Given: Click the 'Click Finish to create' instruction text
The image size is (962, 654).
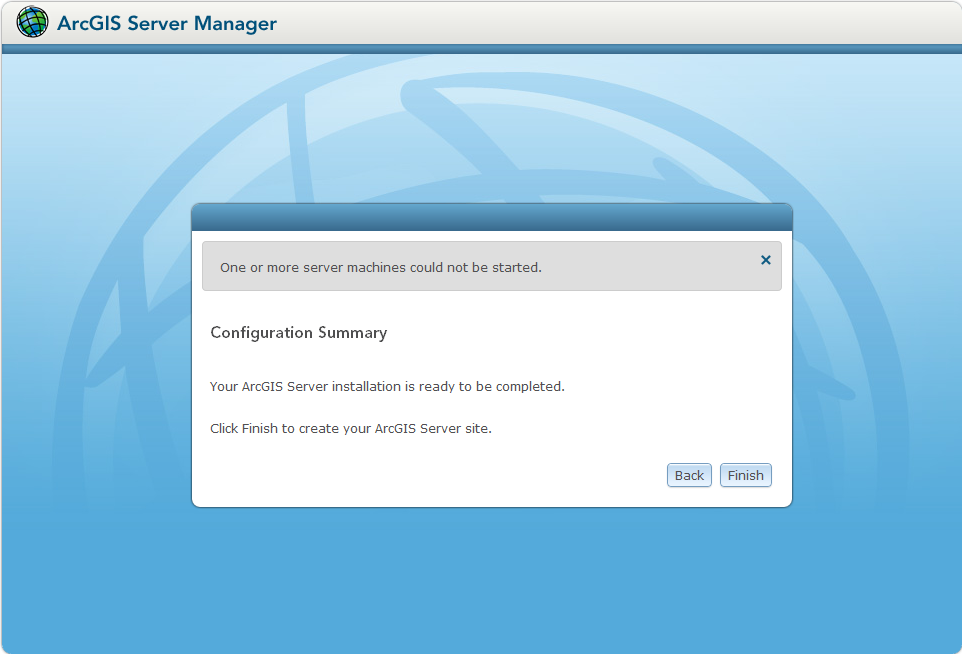Looking at the screenshot, I should 351,428.
